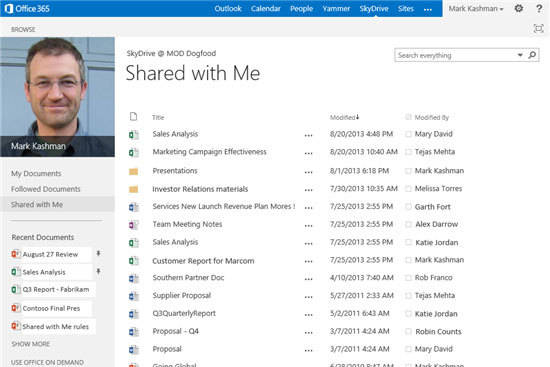The height and width of the screenshot is (367, 550).
Task: Click folder icon beside Investor Relations materials
Action: click(133, 189)
